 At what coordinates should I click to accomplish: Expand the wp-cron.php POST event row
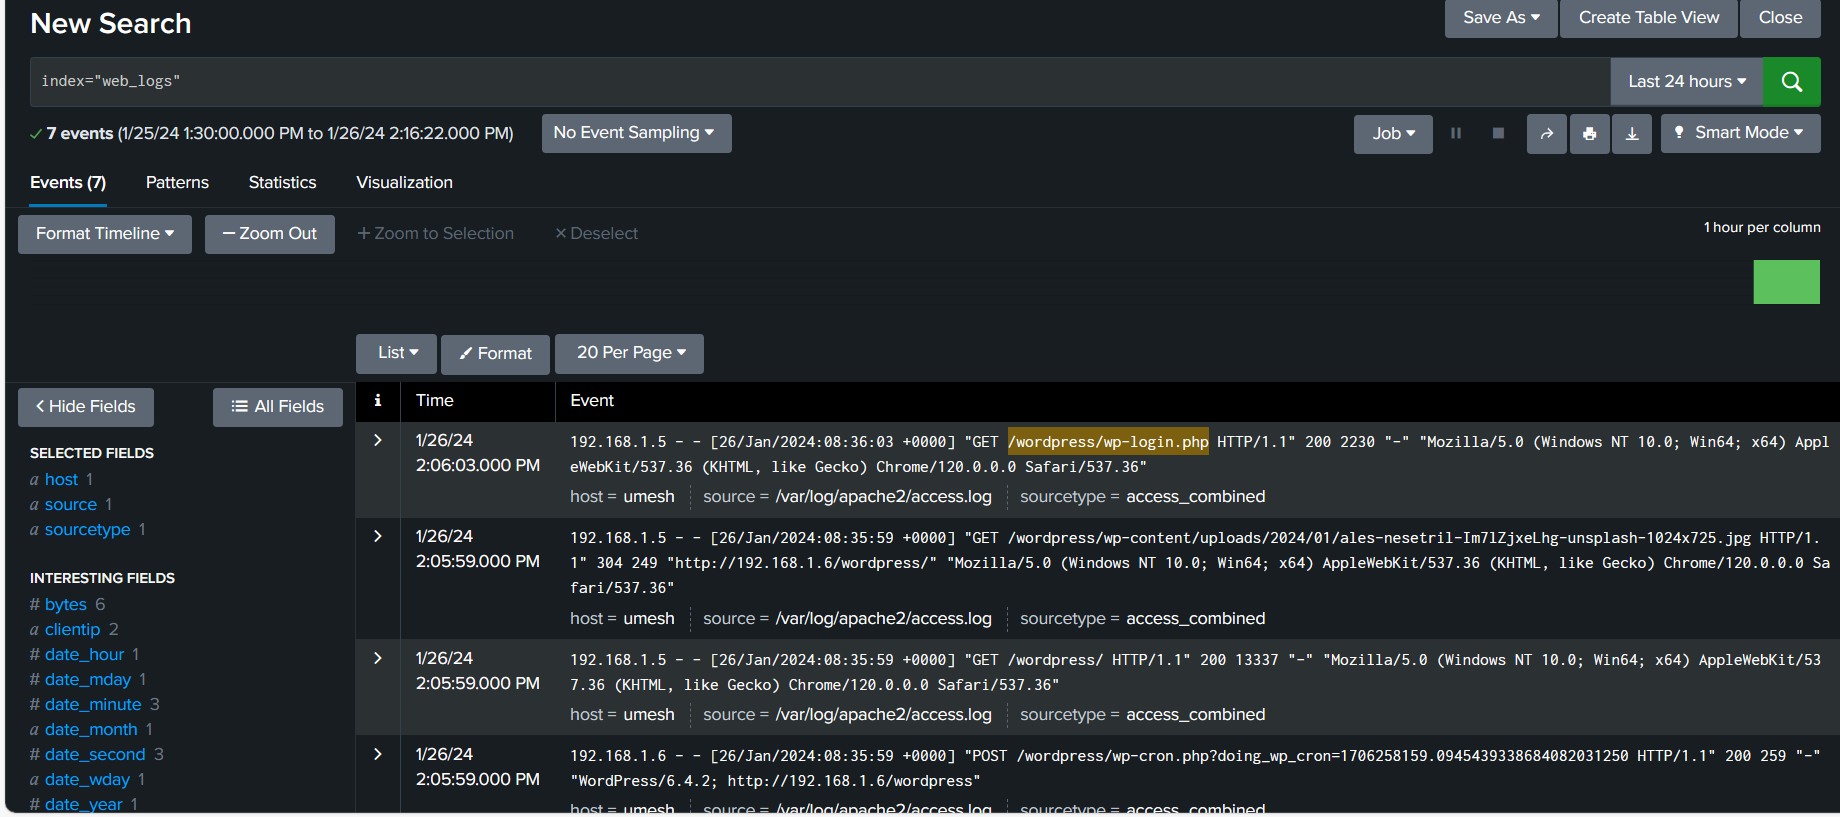(377, 754)
